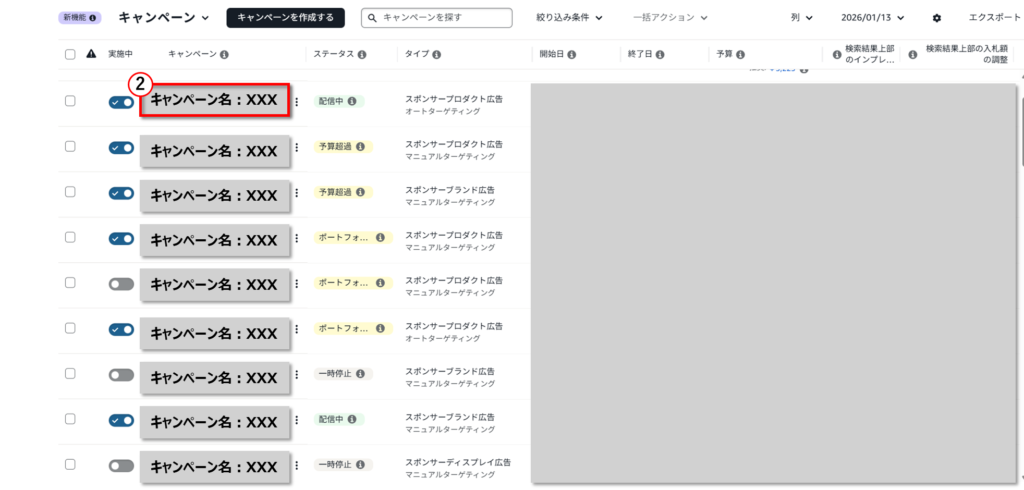This screenshot has height=490, width=1024.
Task: Show info for the キャンペーン column header
Action: [x=225, y=55]
